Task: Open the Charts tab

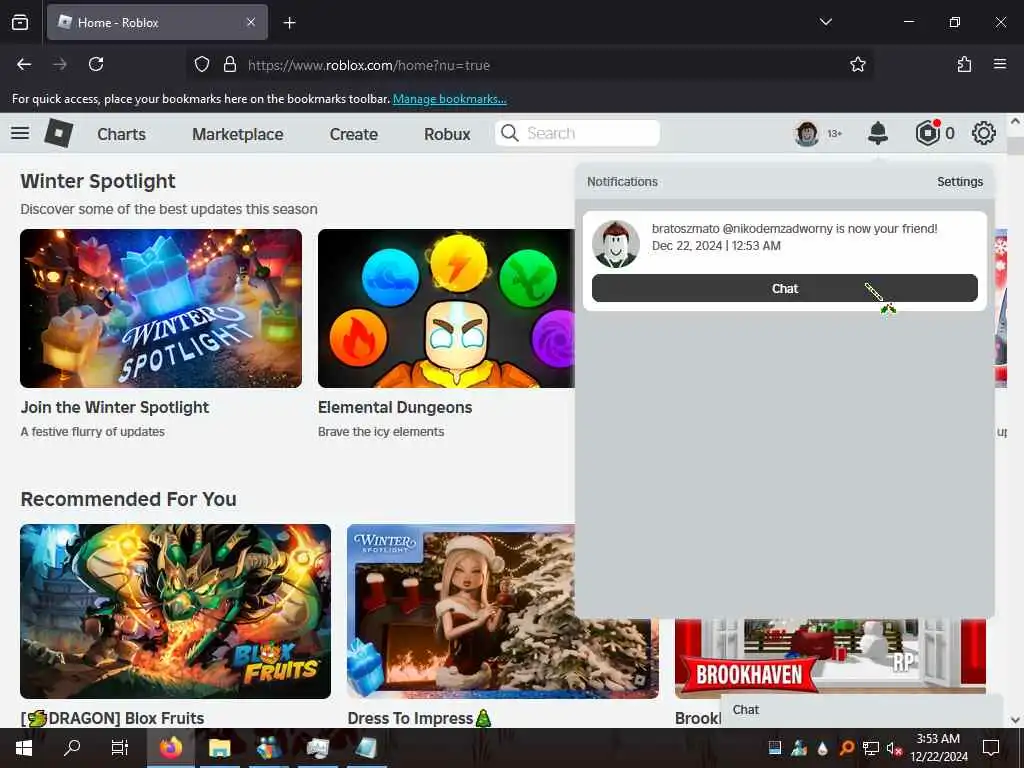Action: tap(121, 134)
